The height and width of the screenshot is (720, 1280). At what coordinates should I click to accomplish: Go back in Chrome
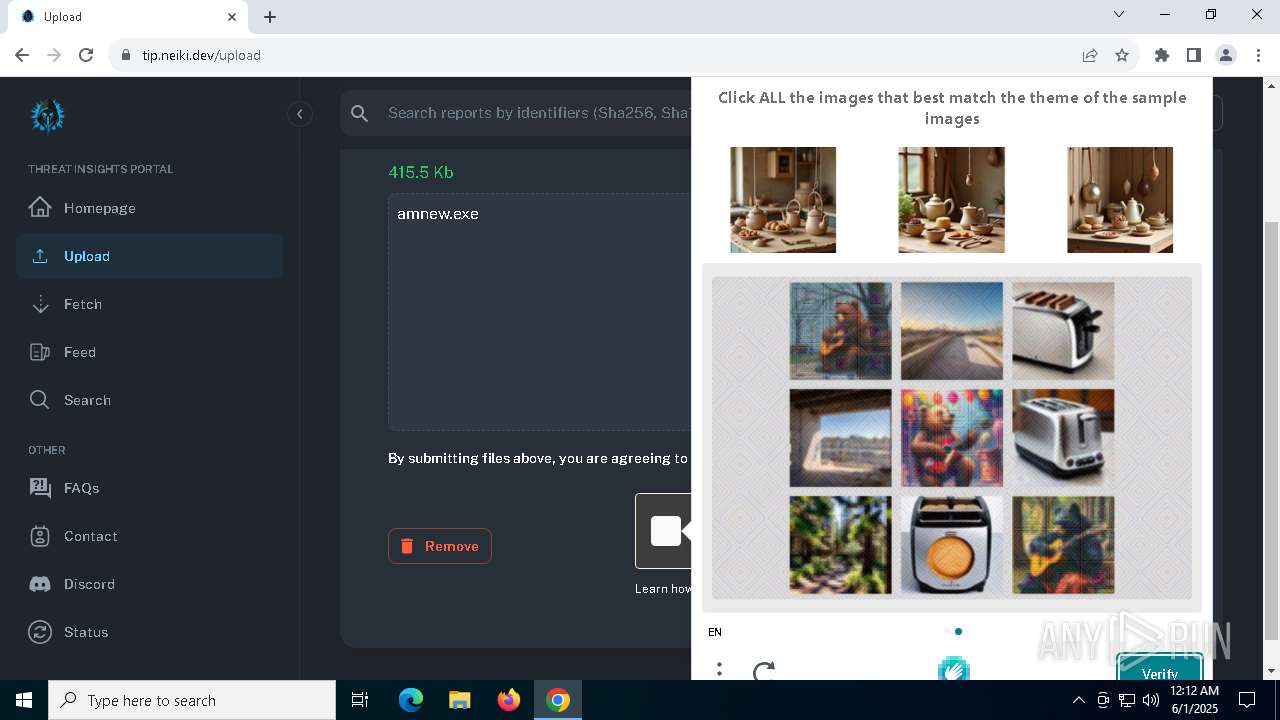22,55
